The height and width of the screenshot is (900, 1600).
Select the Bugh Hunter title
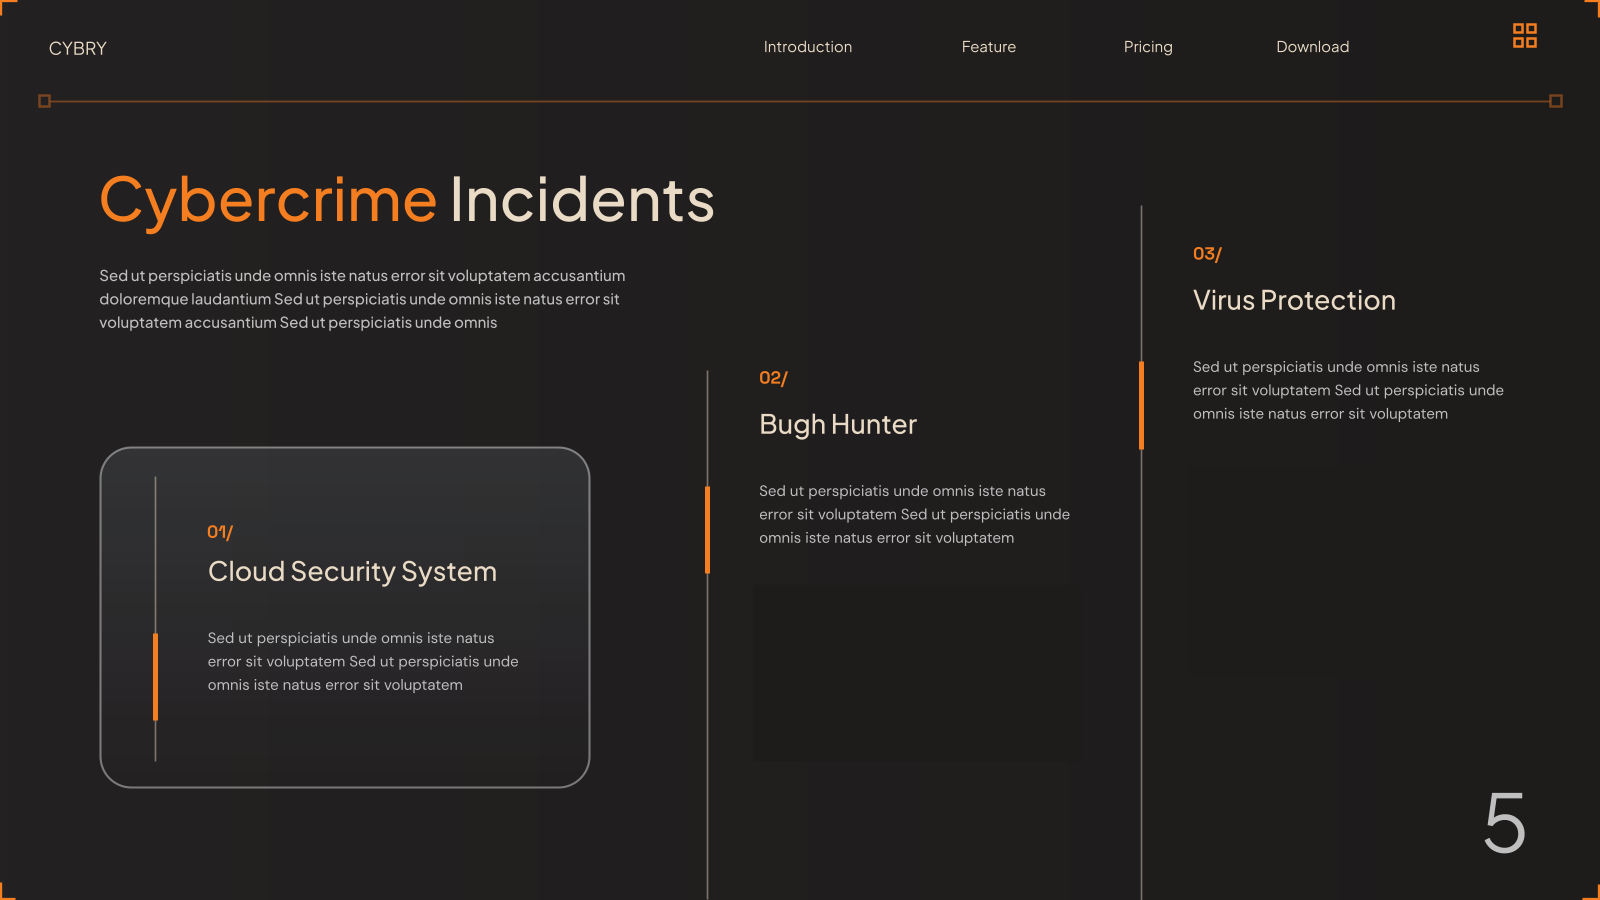click(x=838, y=424)
